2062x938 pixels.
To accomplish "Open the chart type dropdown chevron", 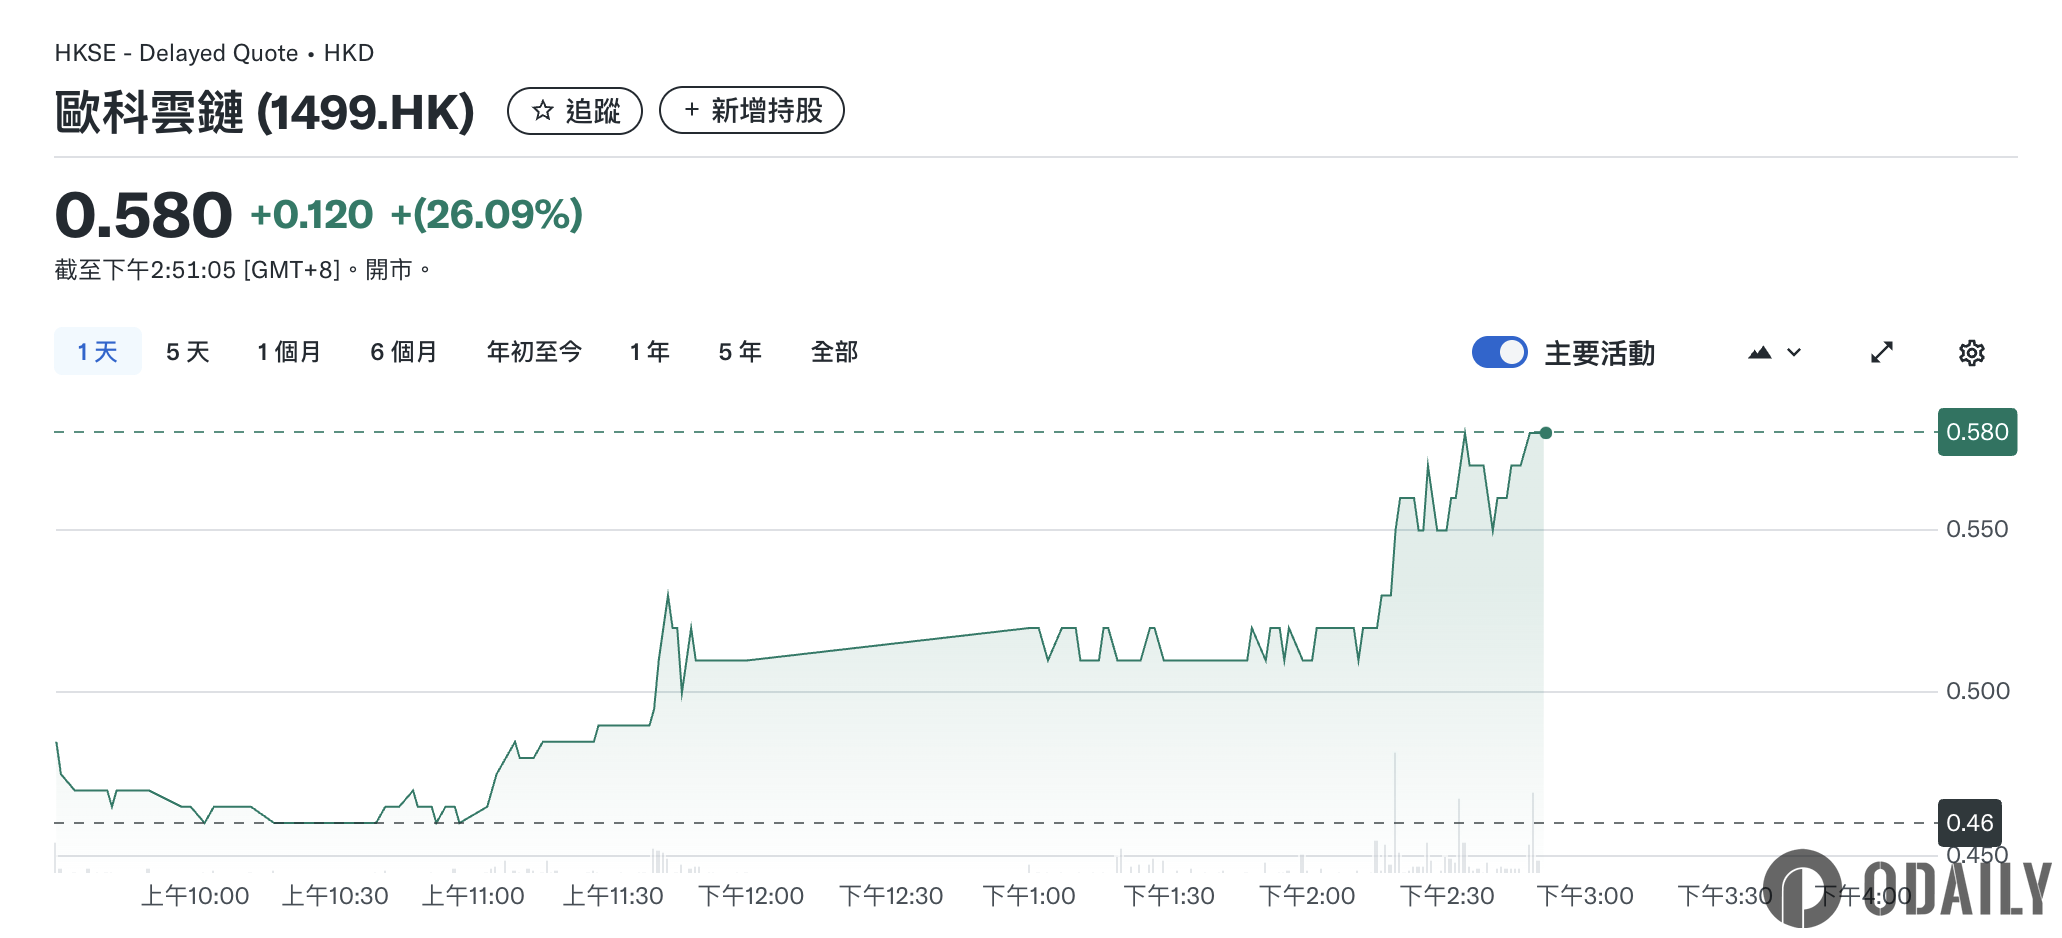I will [1794, 353].
